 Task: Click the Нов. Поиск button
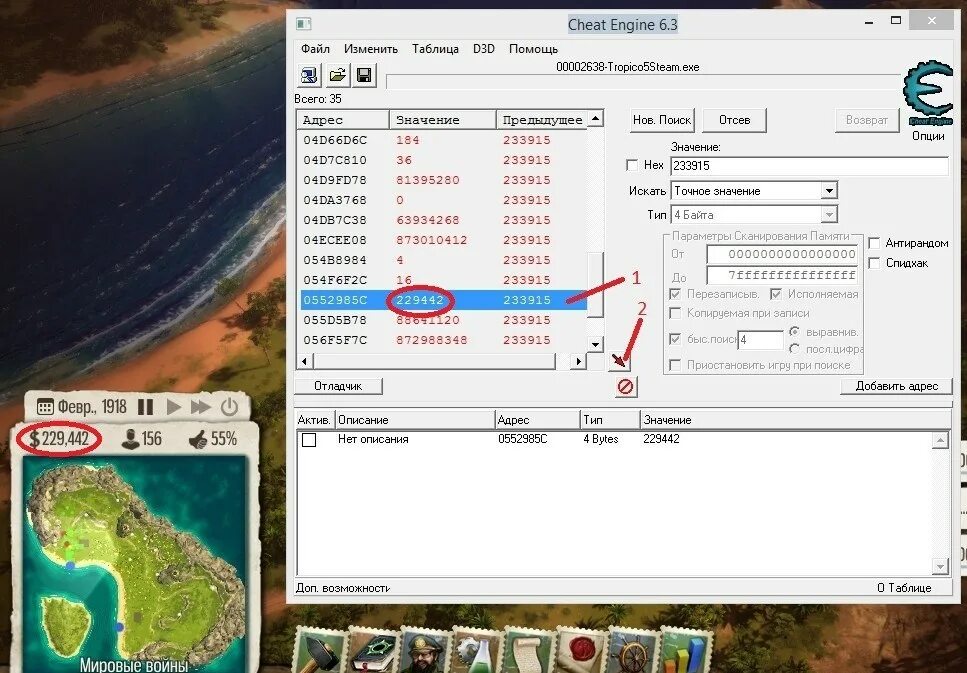click(662, 120)
